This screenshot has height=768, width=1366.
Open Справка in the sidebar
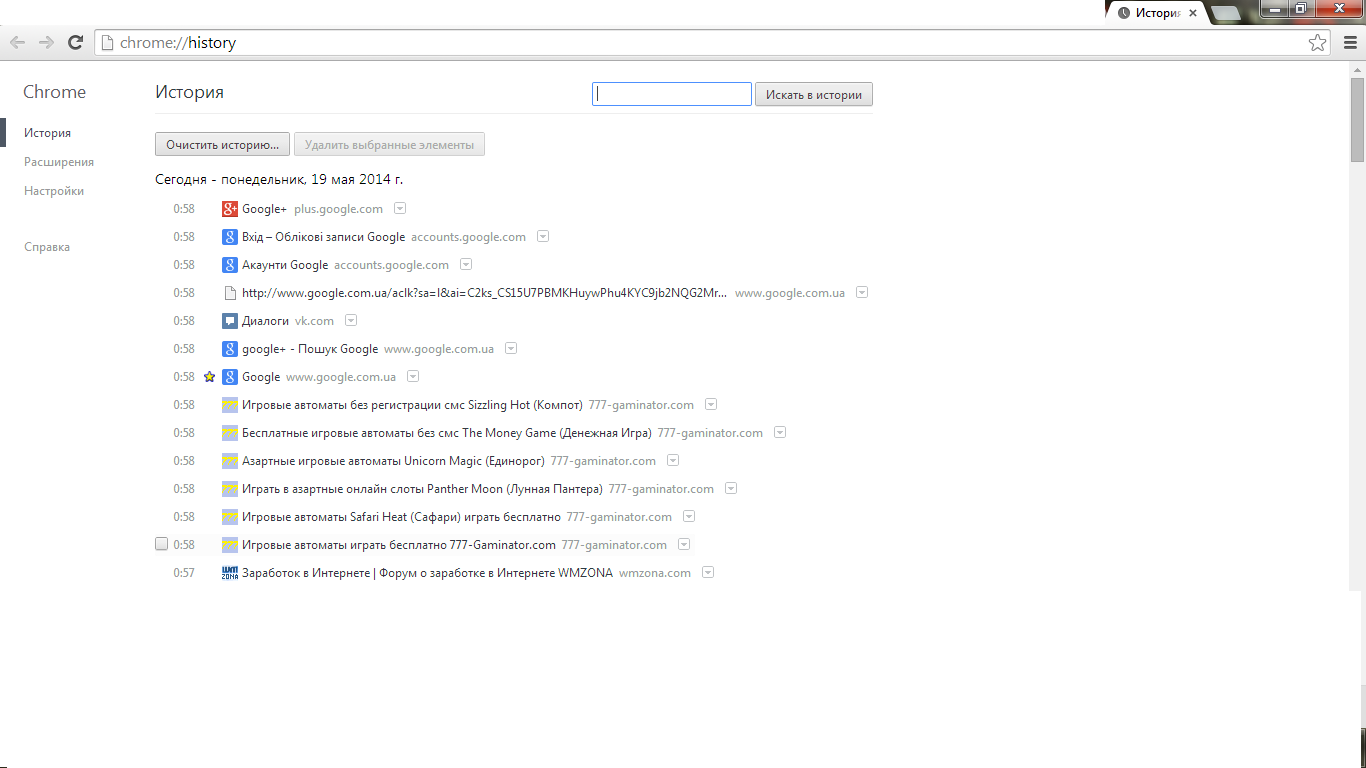point(47,247)
